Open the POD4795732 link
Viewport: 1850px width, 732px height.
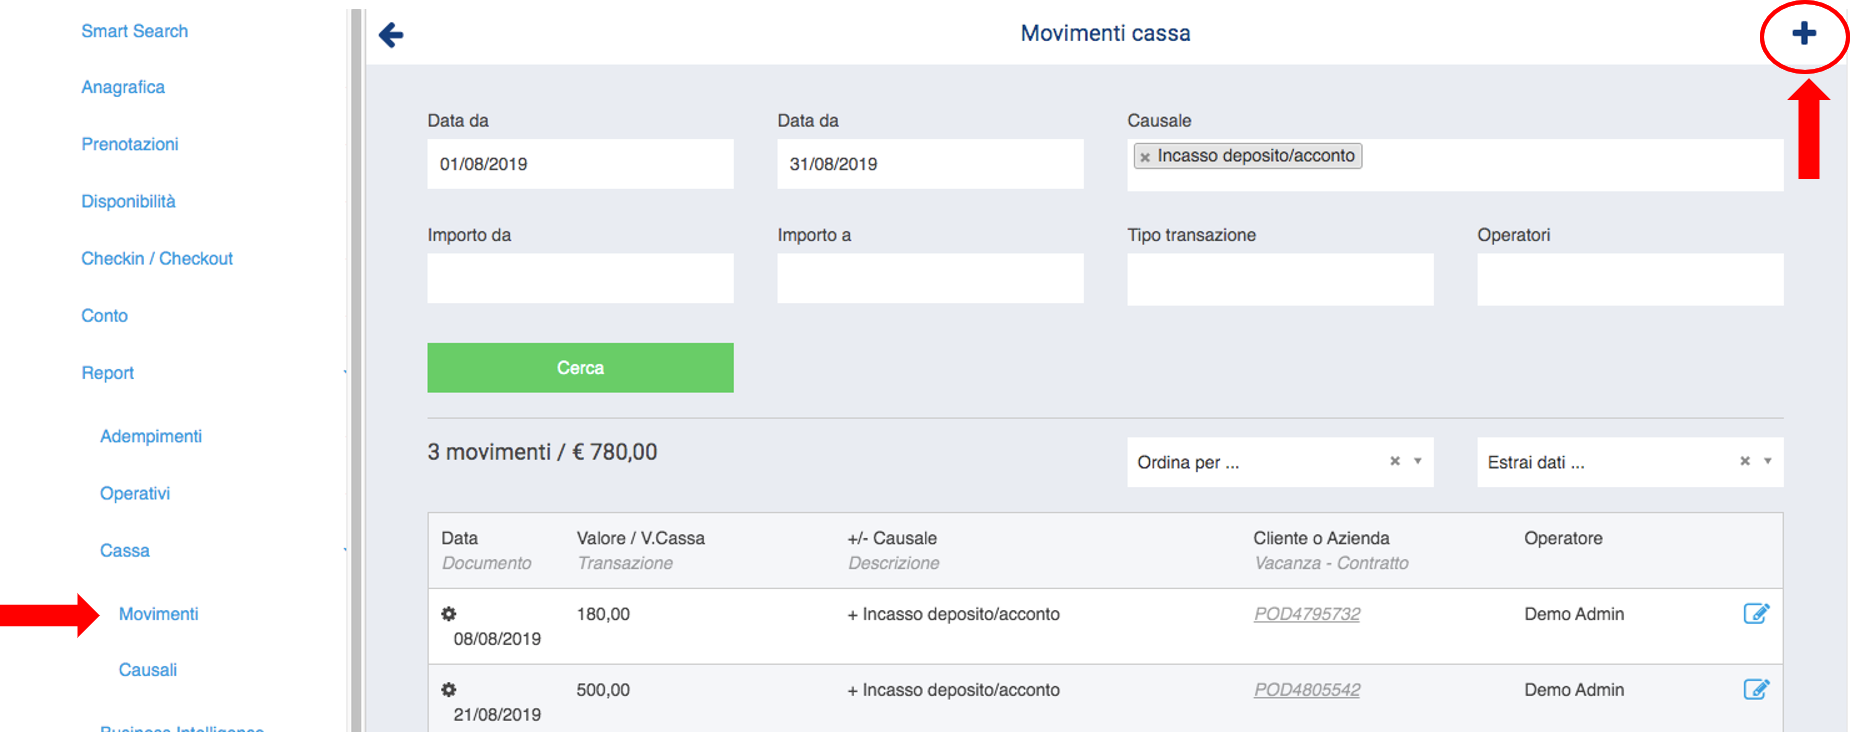(1307, 614)
